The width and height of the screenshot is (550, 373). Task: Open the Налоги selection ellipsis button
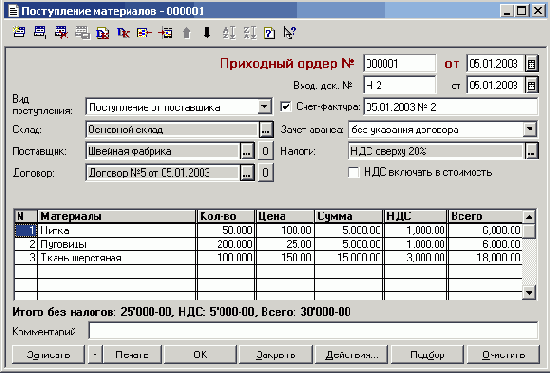point(531,151)
